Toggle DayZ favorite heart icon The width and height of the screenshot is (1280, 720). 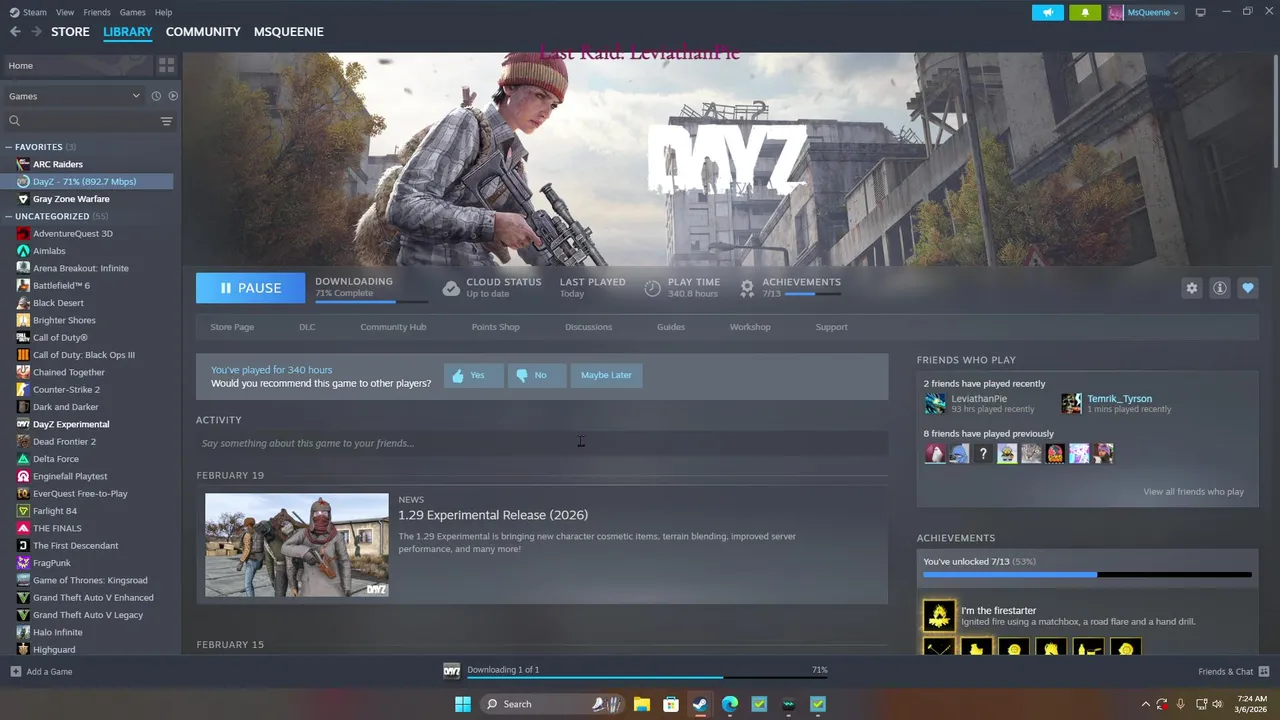[x=1247, y=288]
